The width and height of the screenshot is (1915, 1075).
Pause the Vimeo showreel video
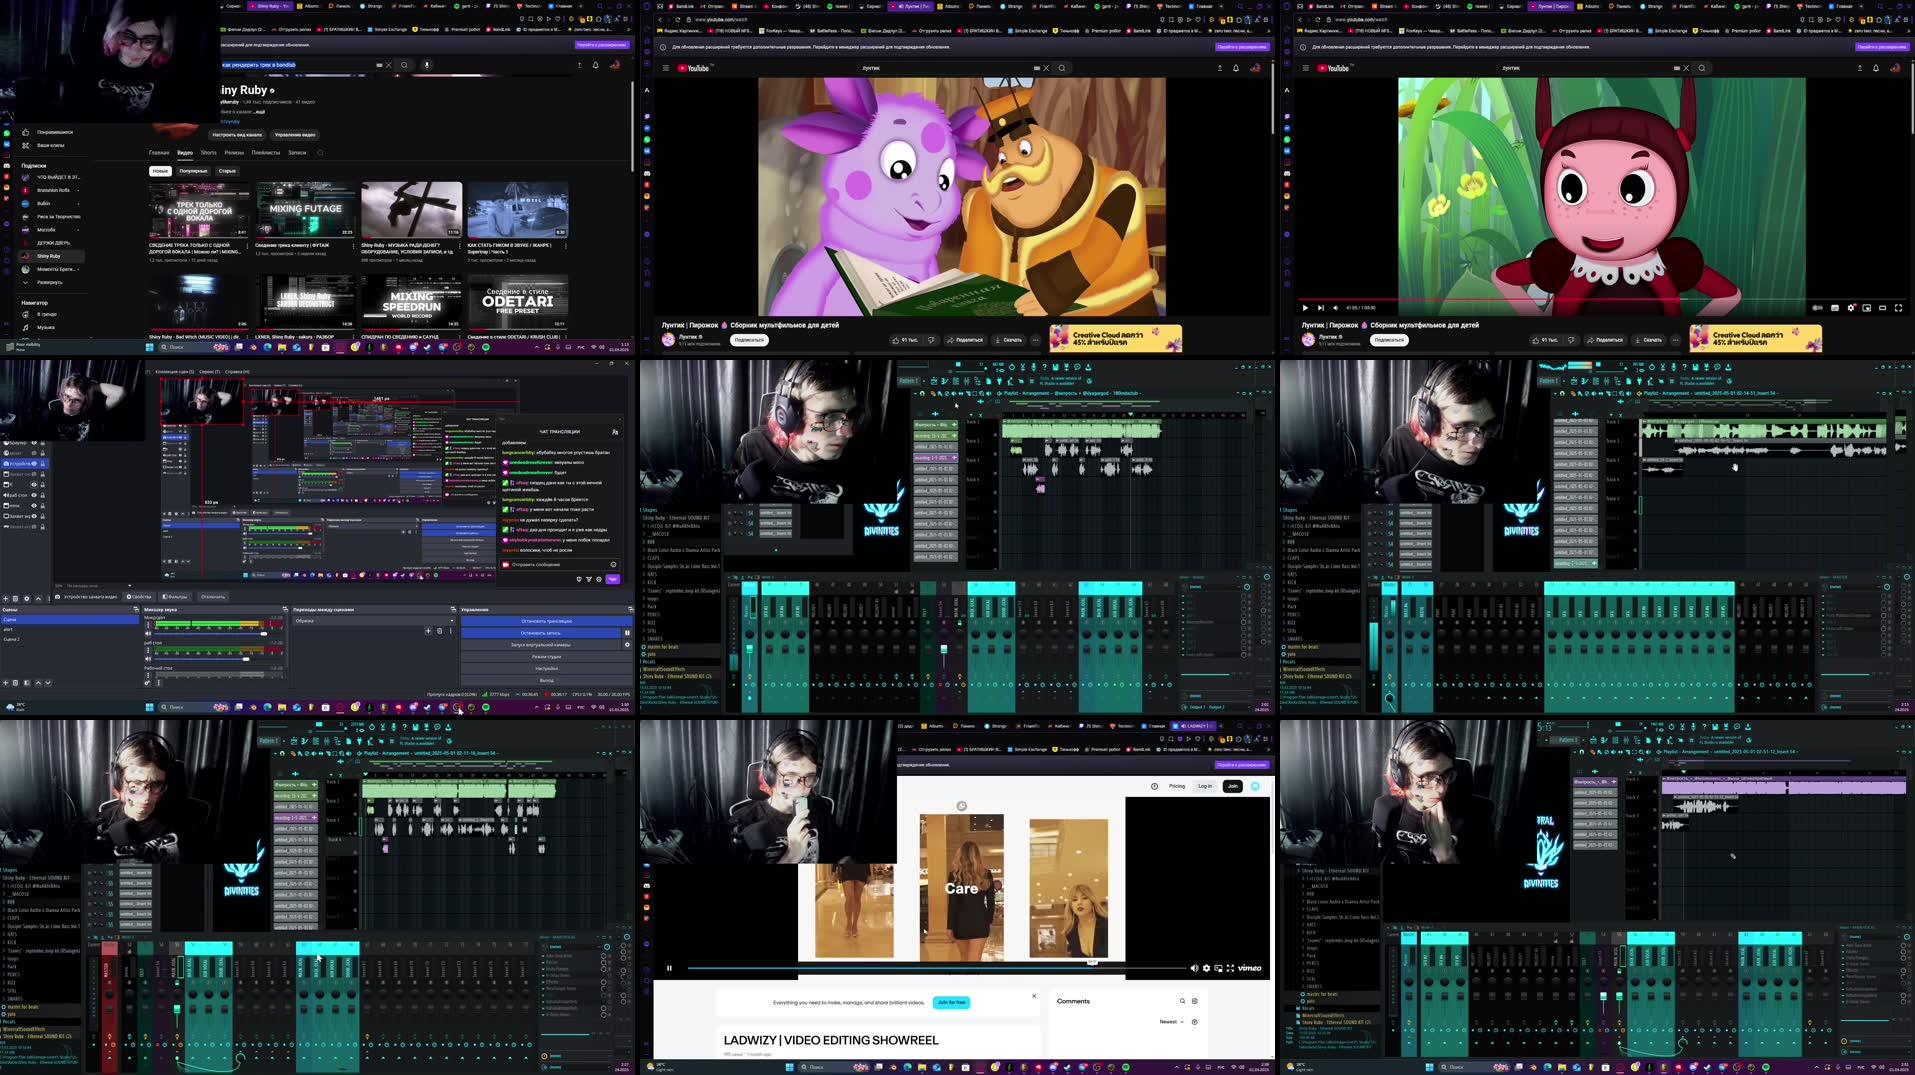pyautogui.click(x=669, y=968)
